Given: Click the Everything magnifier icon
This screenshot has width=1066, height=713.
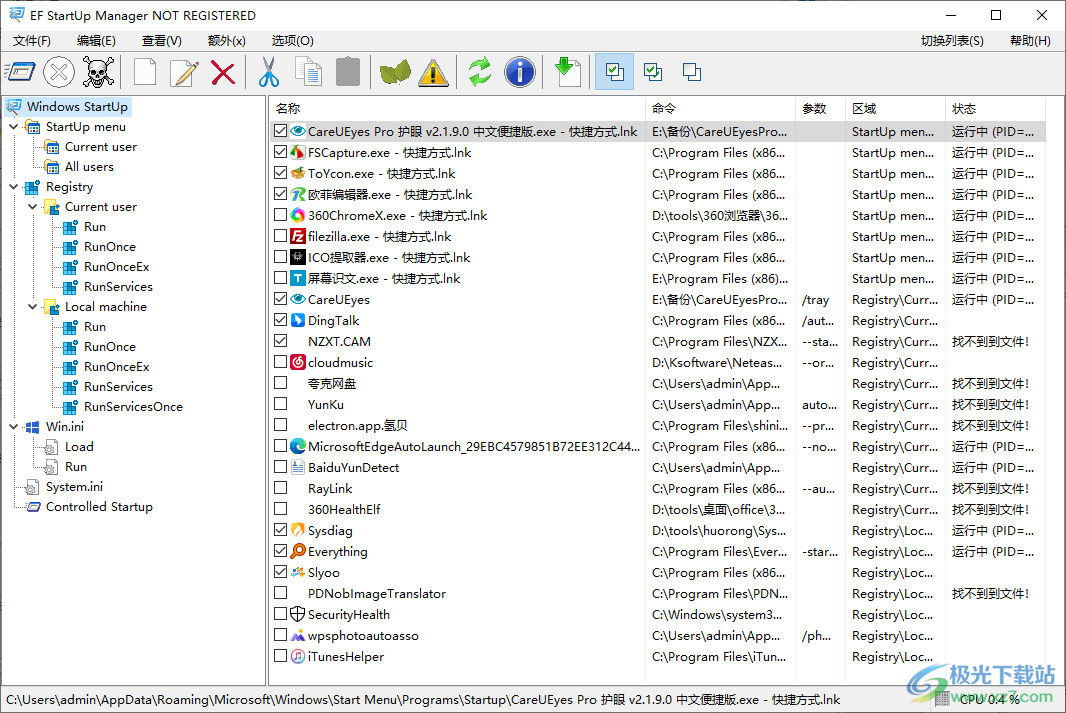Looking at the screenshot, I should tap(298, 551).
